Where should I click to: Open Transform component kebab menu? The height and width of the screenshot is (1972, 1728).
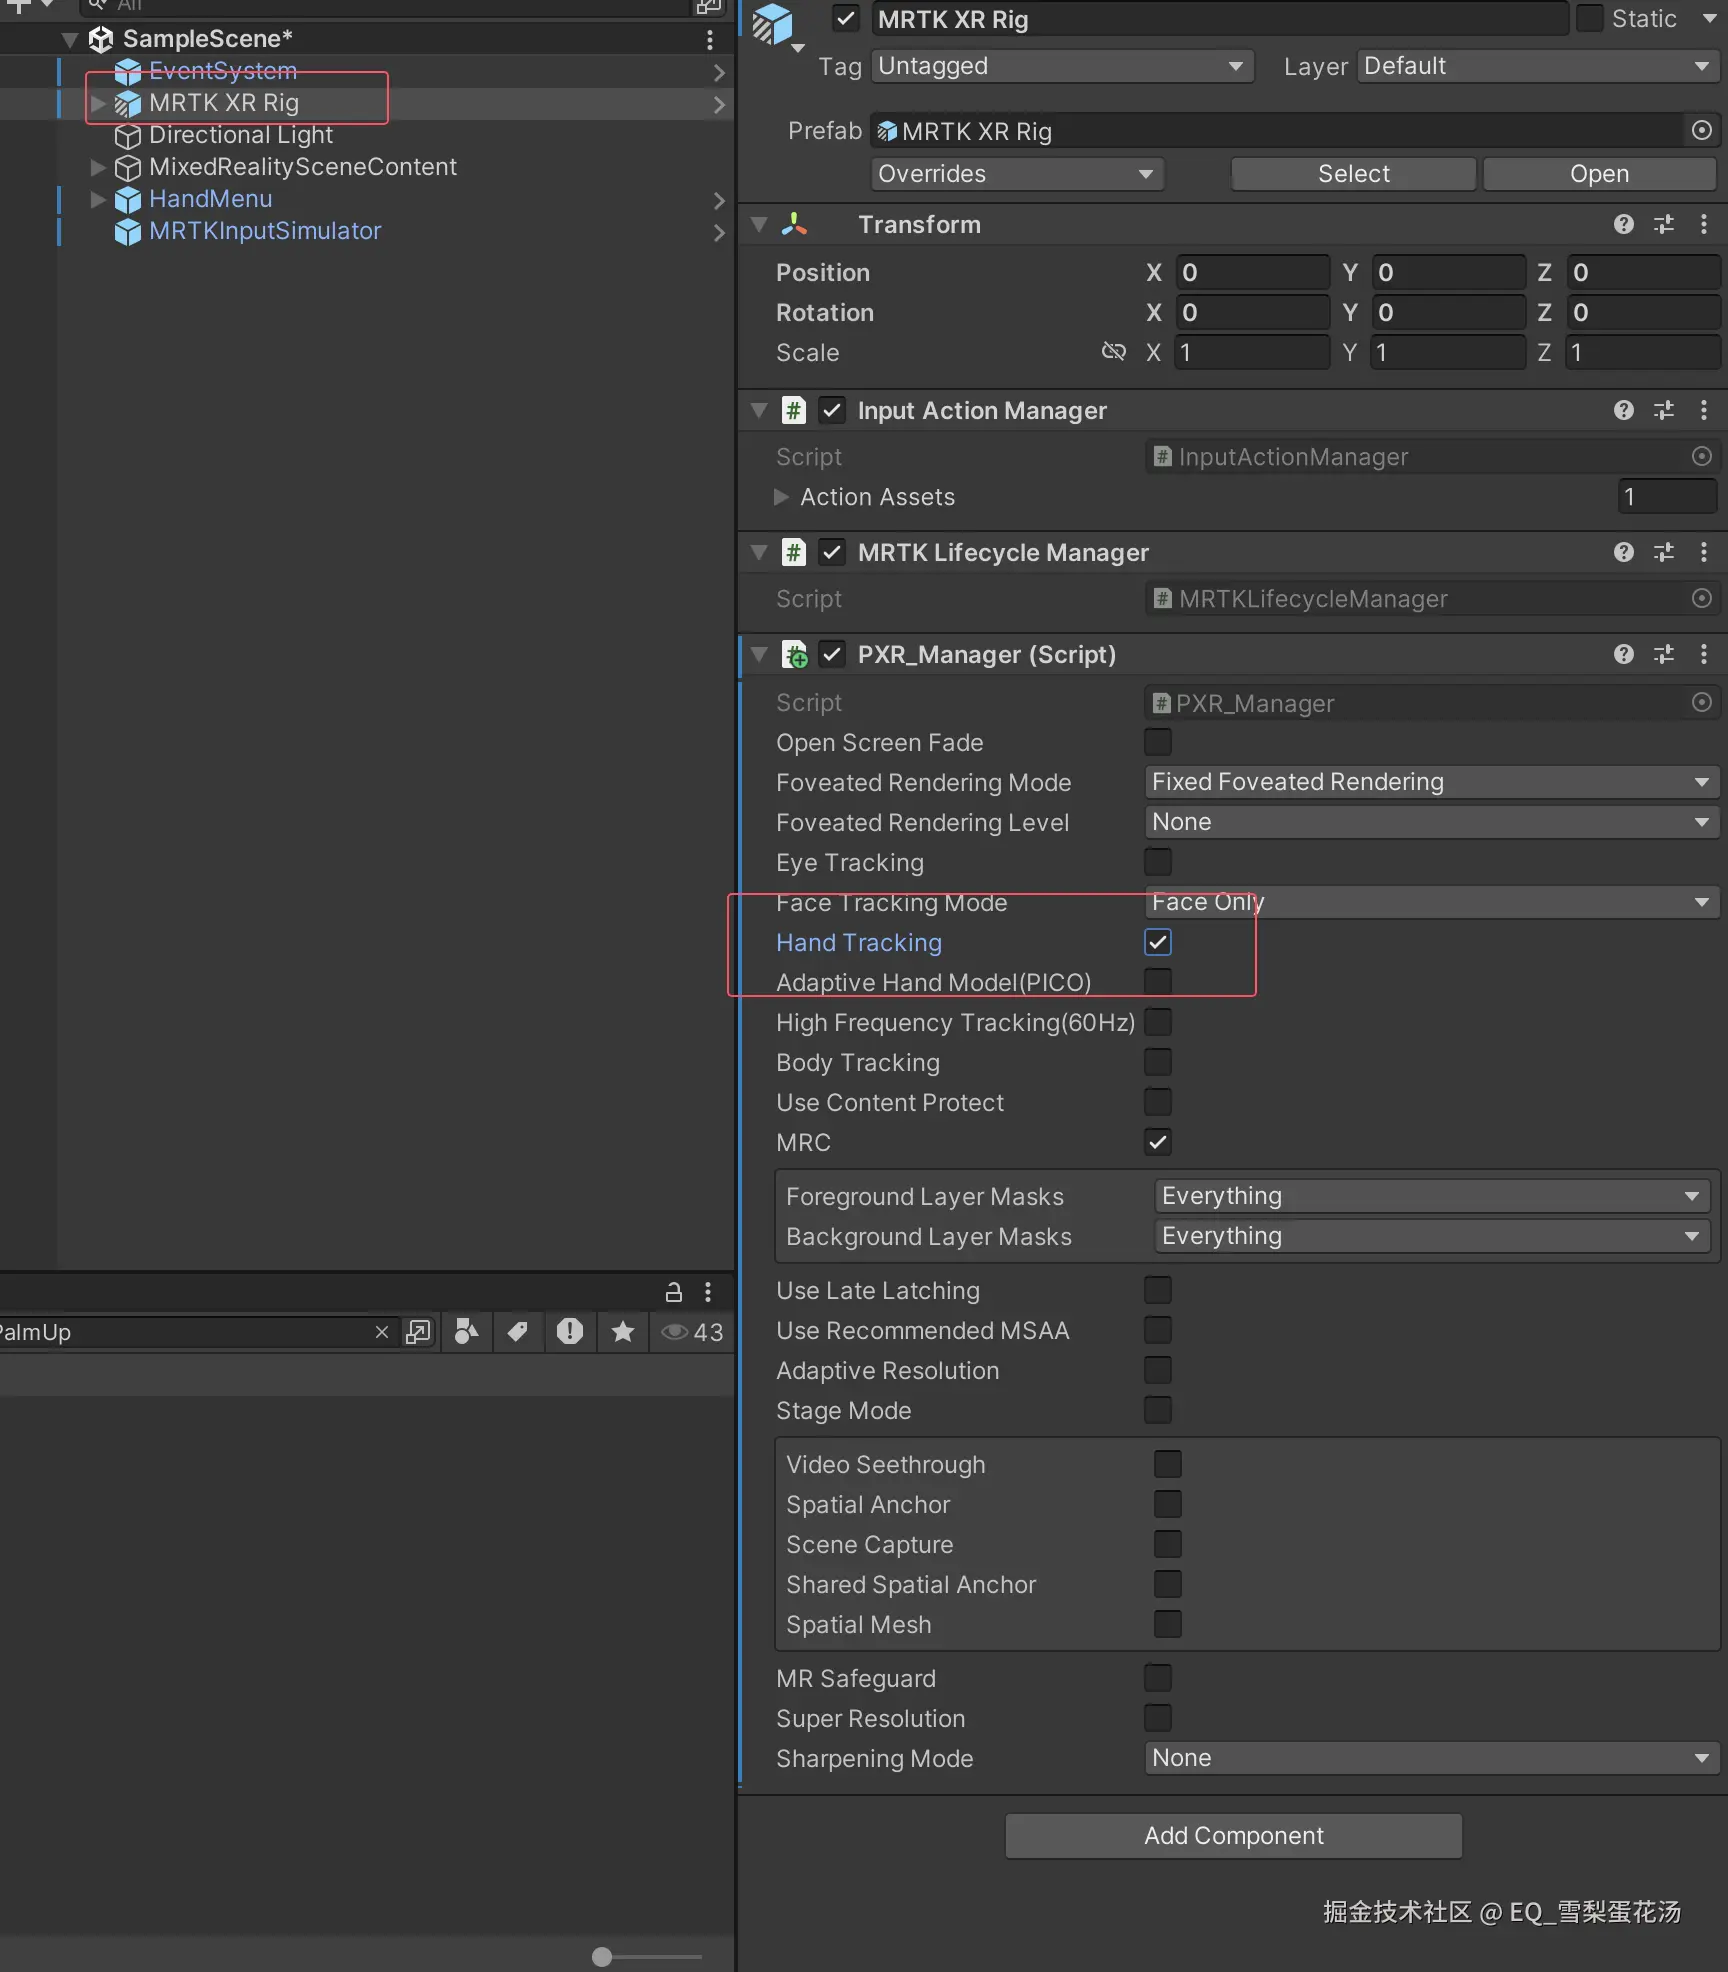coord(1704,224)
